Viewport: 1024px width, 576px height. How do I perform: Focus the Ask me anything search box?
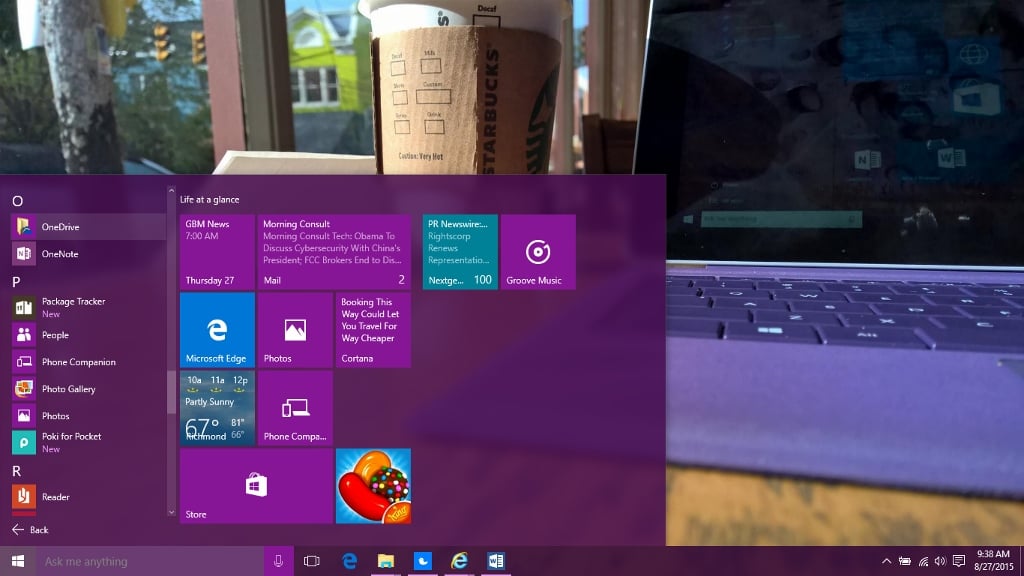(x=150, y=561)
